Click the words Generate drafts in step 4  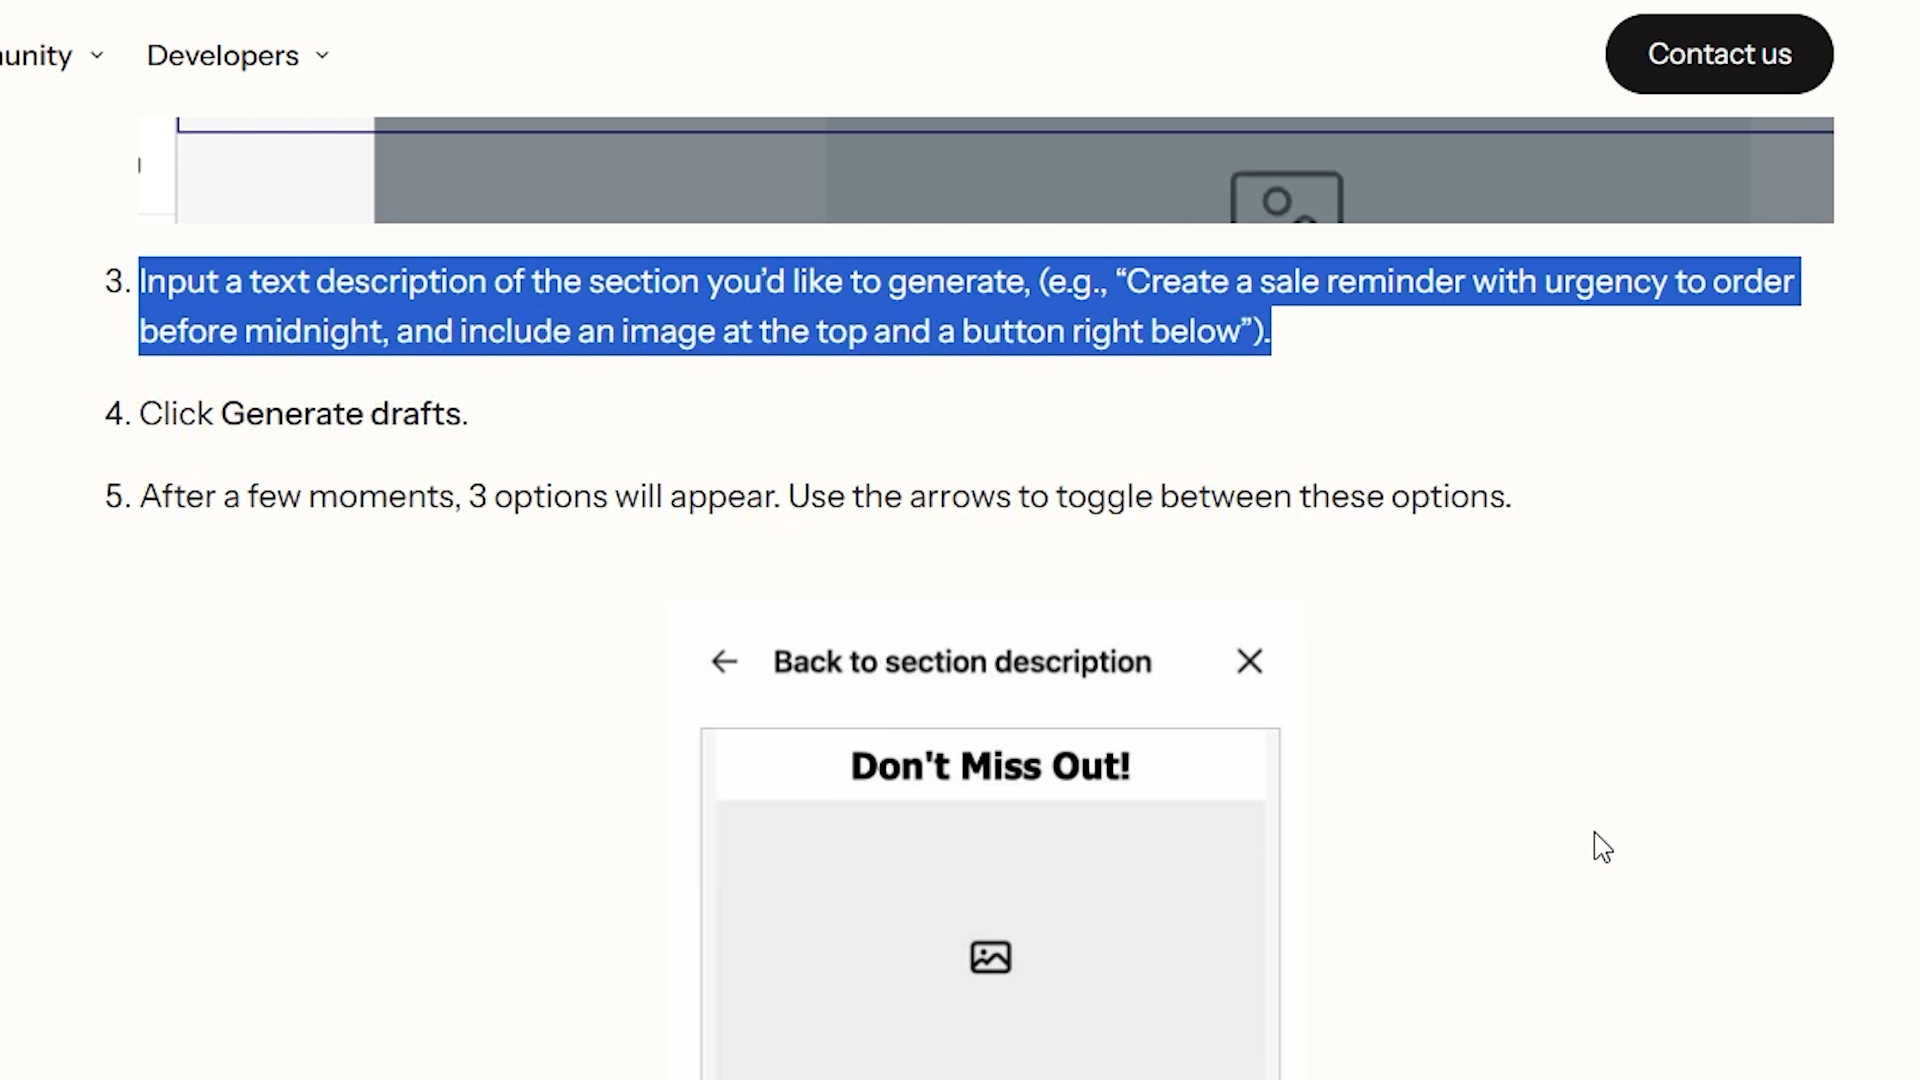point(342,413)
